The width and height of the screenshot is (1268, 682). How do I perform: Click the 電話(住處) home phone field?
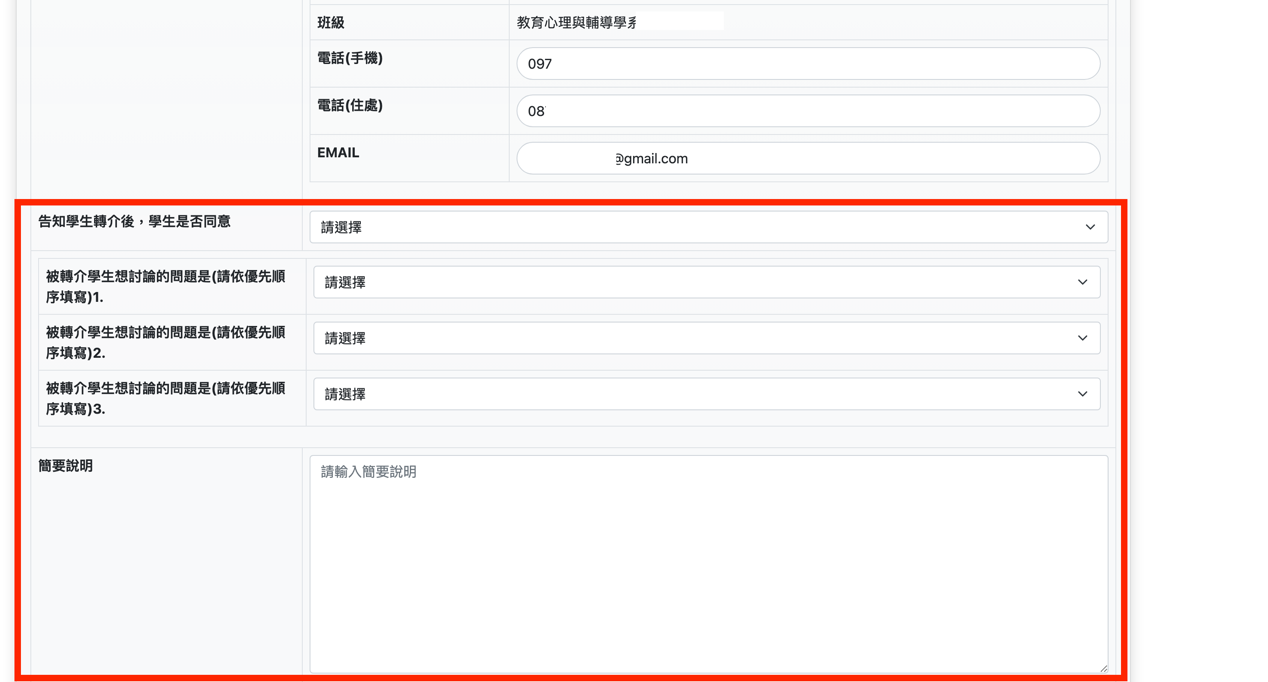[807, 110]
